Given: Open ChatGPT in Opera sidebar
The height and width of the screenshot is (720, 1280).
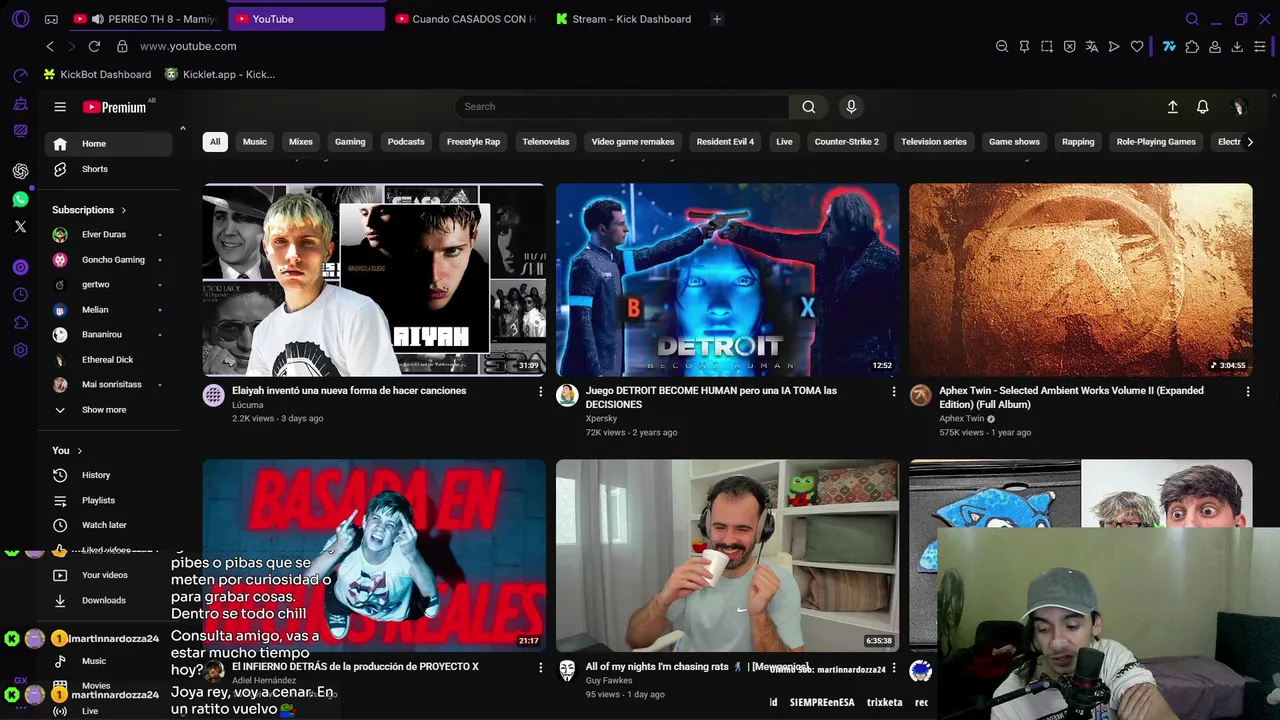Looking at the screenshot, I should (21, 171).
